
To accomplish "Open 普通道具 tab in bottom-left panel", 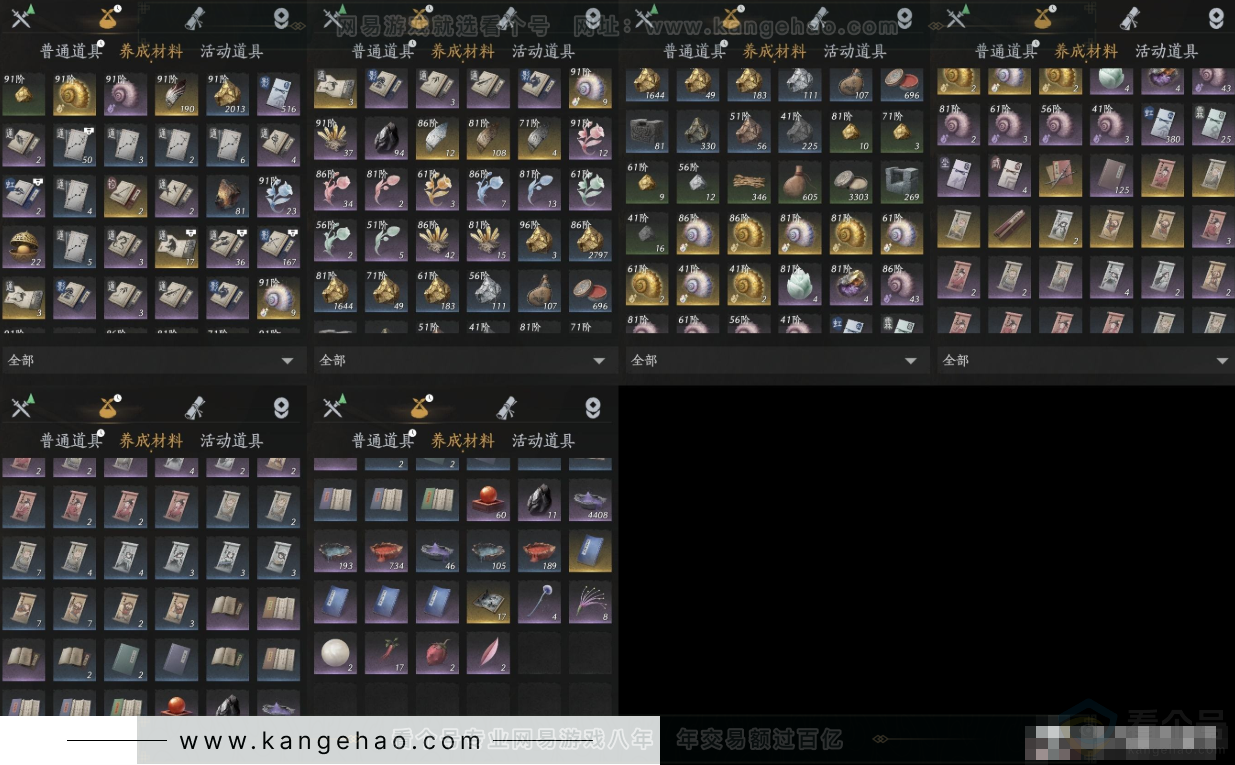I will coord(71,440).
